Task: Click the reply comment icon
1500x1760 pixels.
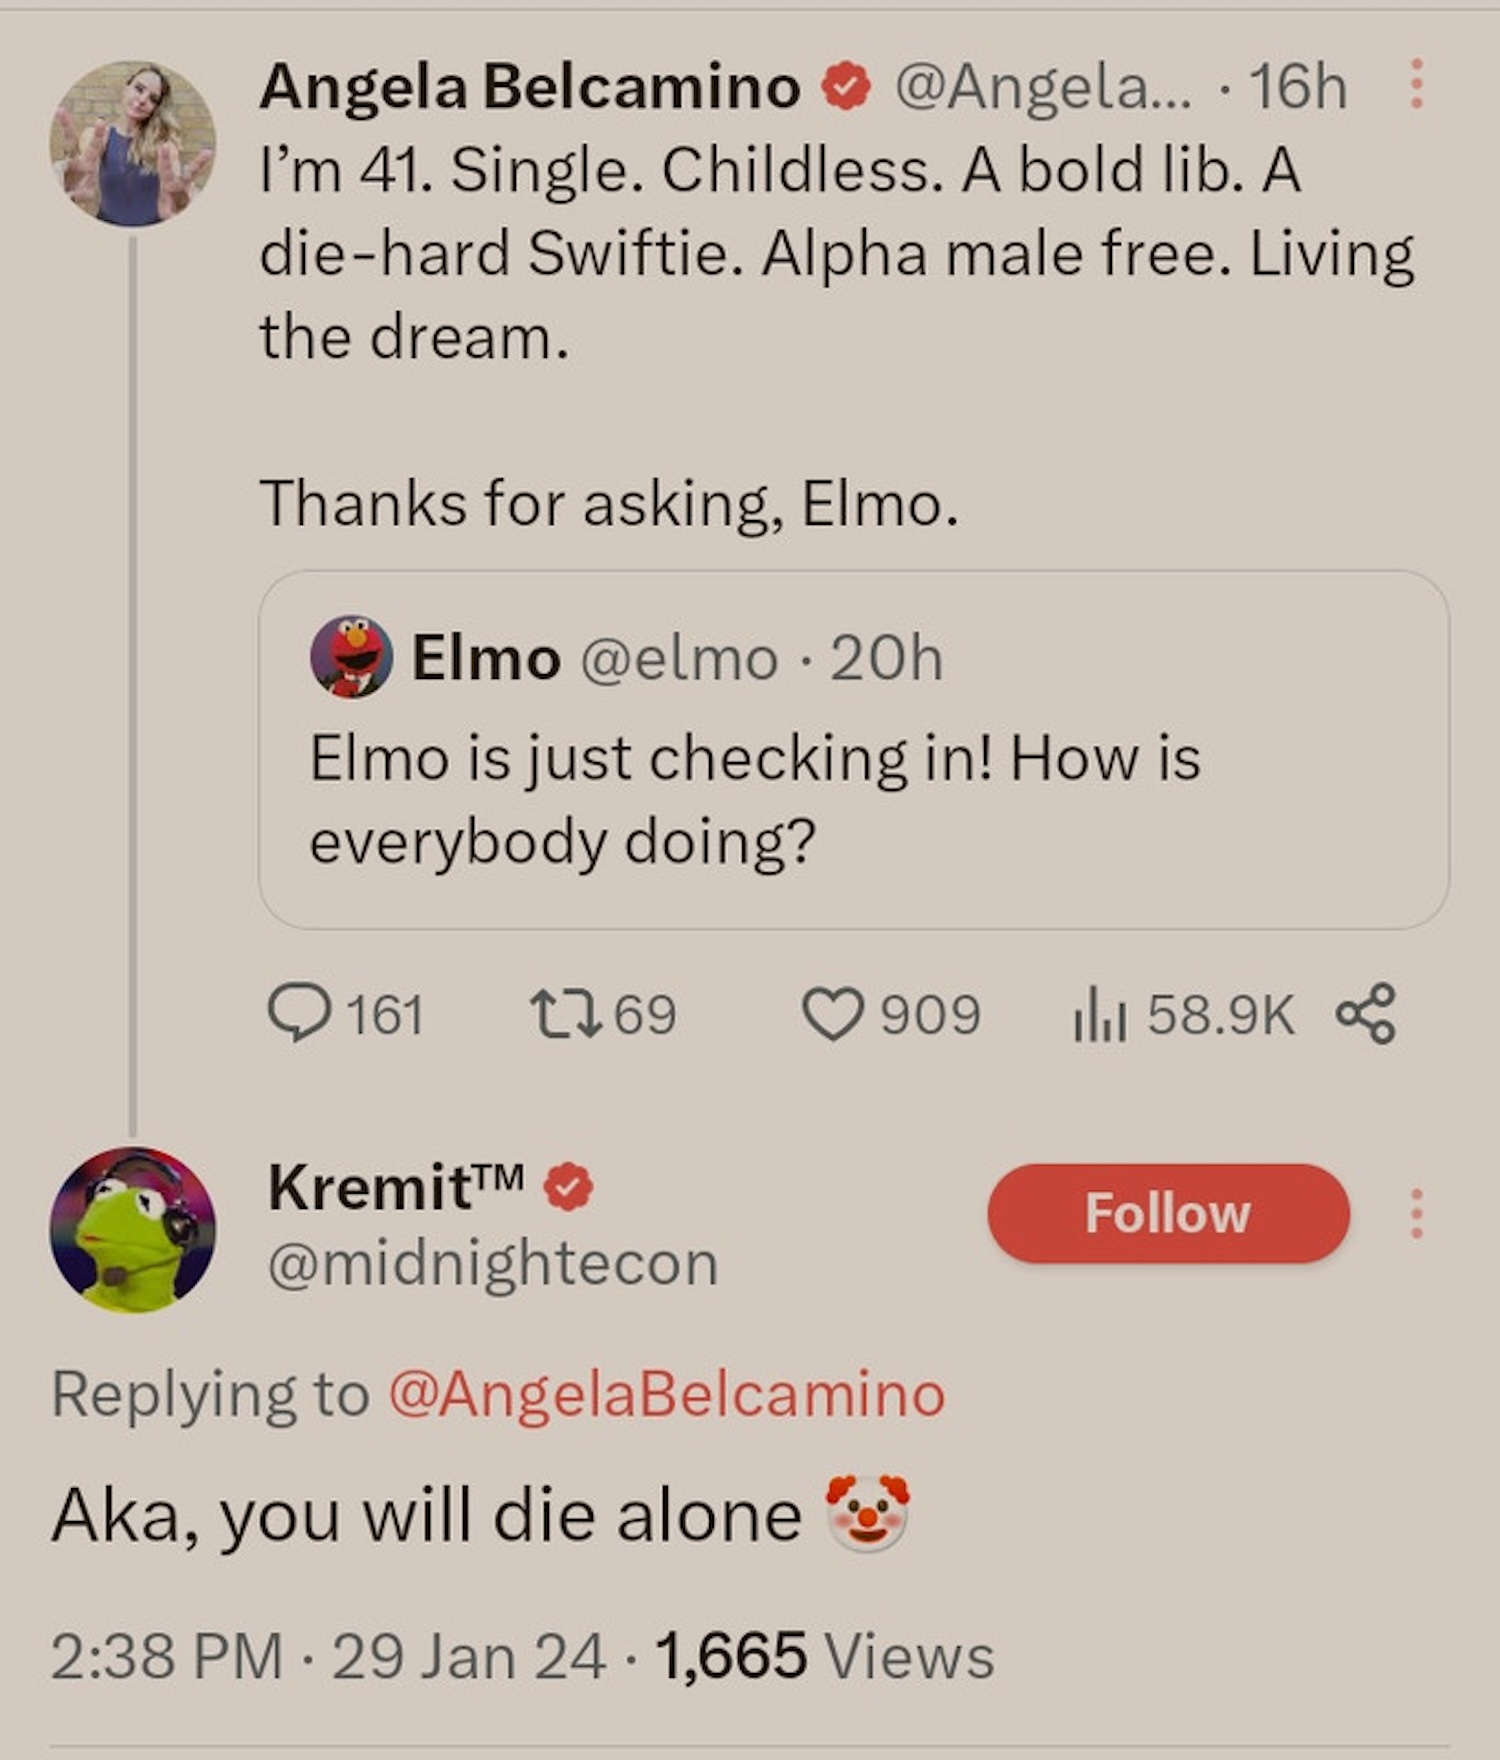Action: [298, 1013]
